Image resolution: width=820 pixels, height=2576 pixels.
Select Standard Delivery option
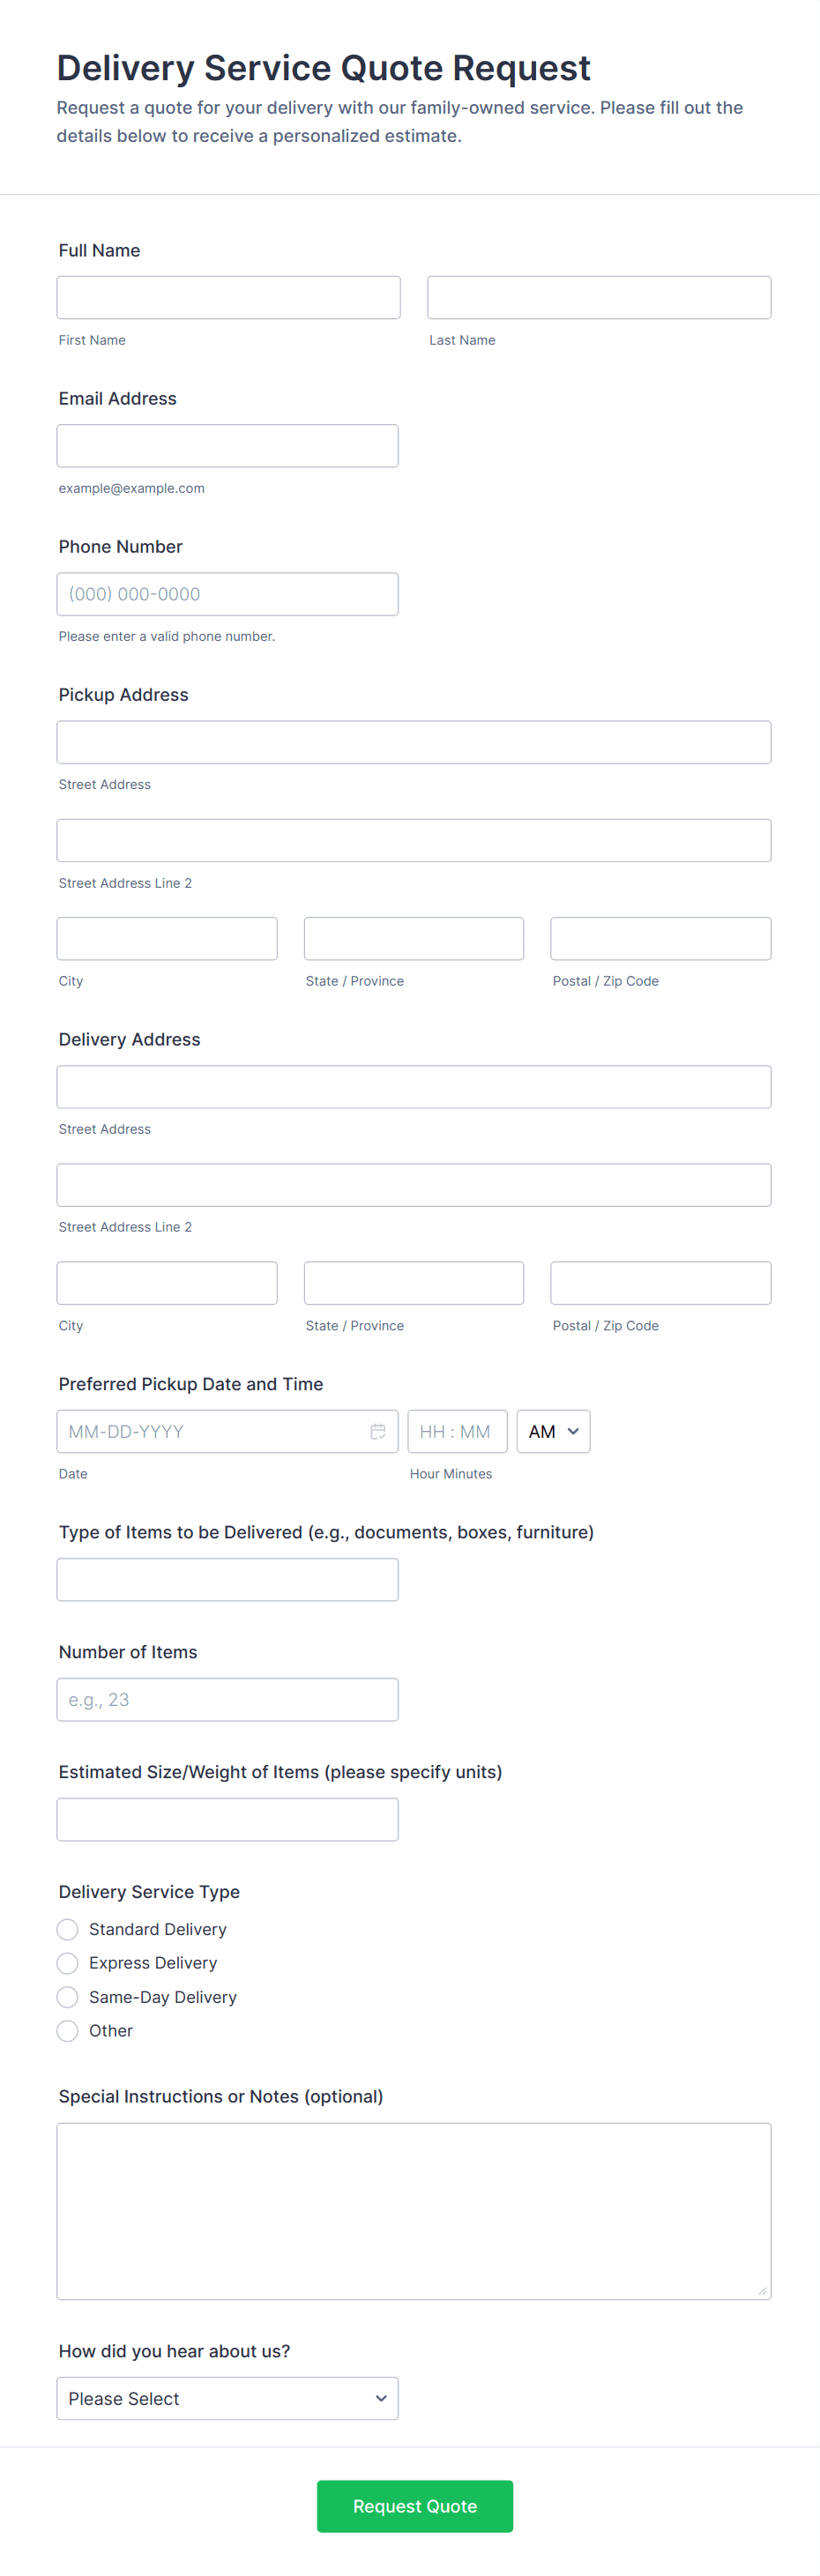pyautogui.click(x=68, y=1929)
